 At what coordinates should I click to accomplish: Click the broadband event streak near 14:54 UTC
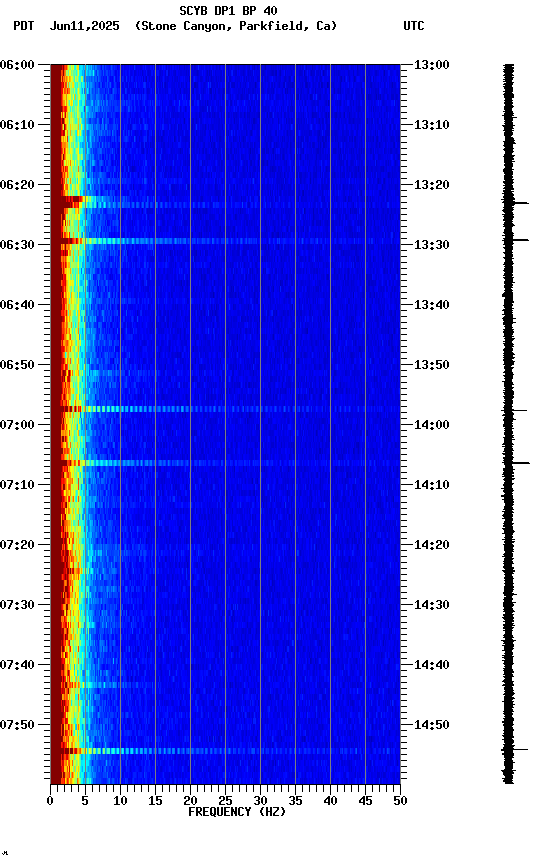click(225, 750)
